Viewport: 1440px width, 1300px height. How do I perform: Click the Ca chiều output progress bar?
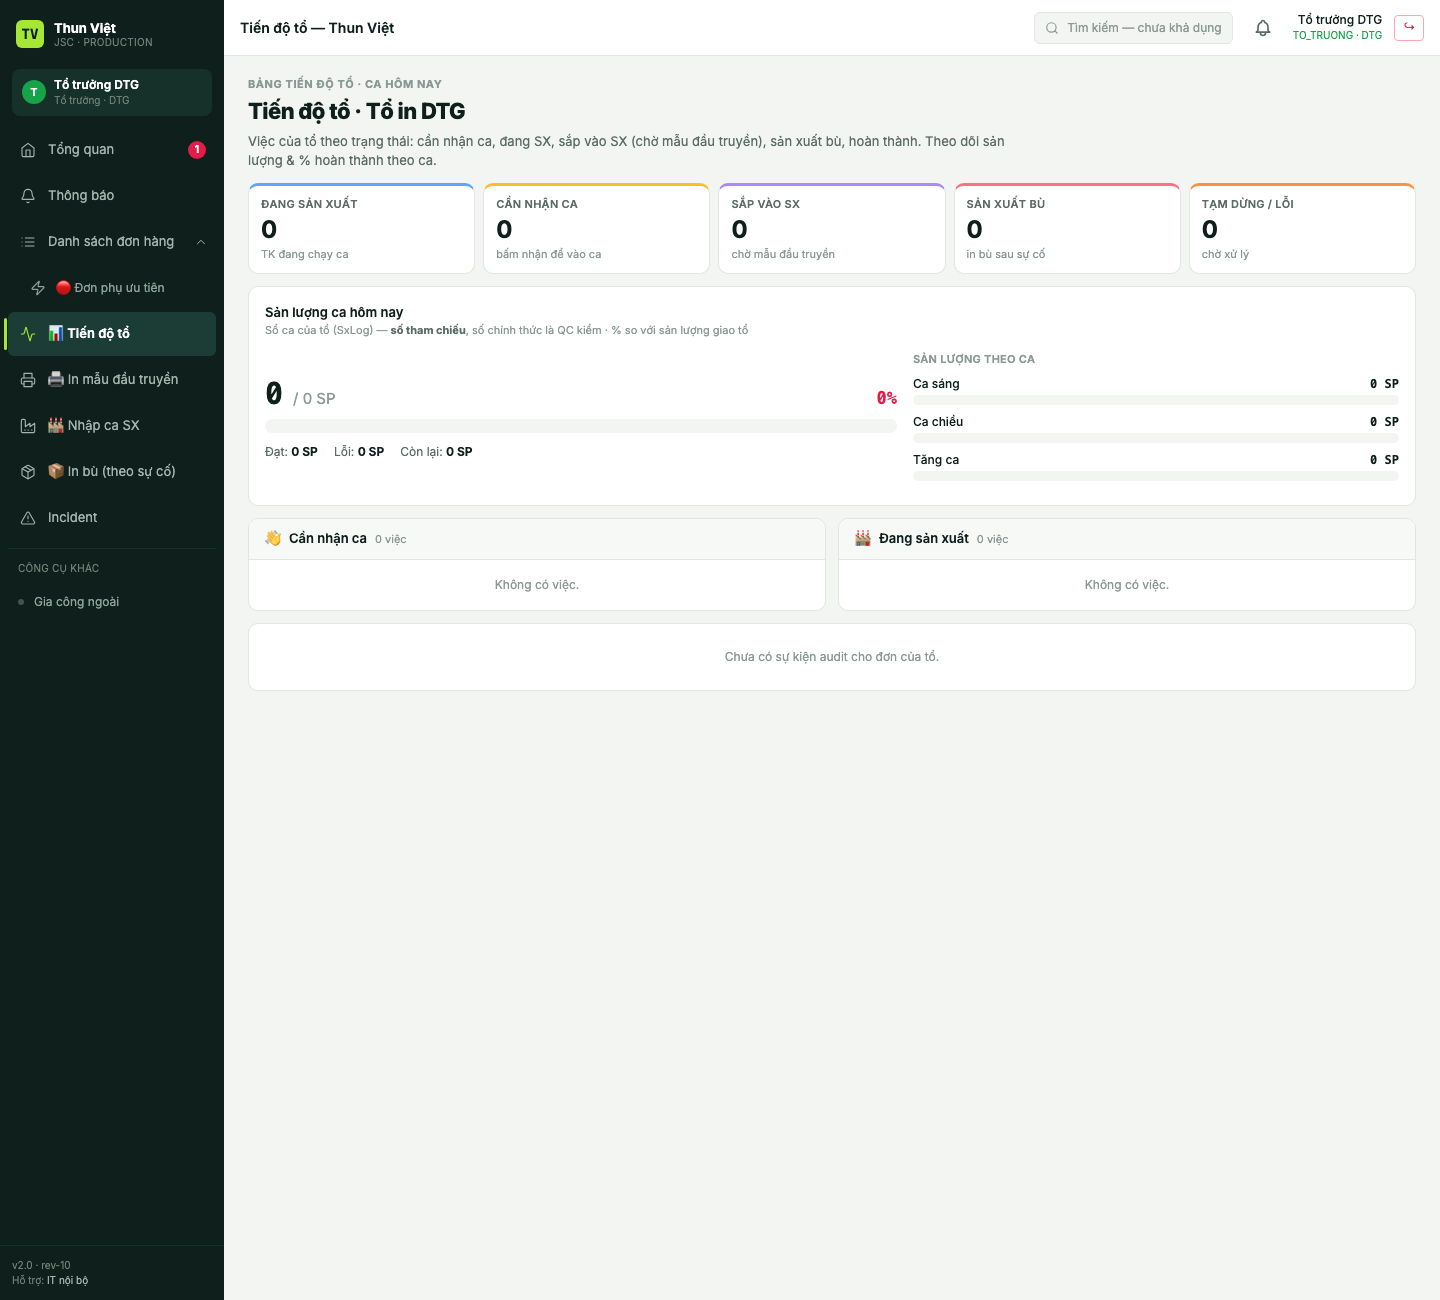coord(1156,438)
